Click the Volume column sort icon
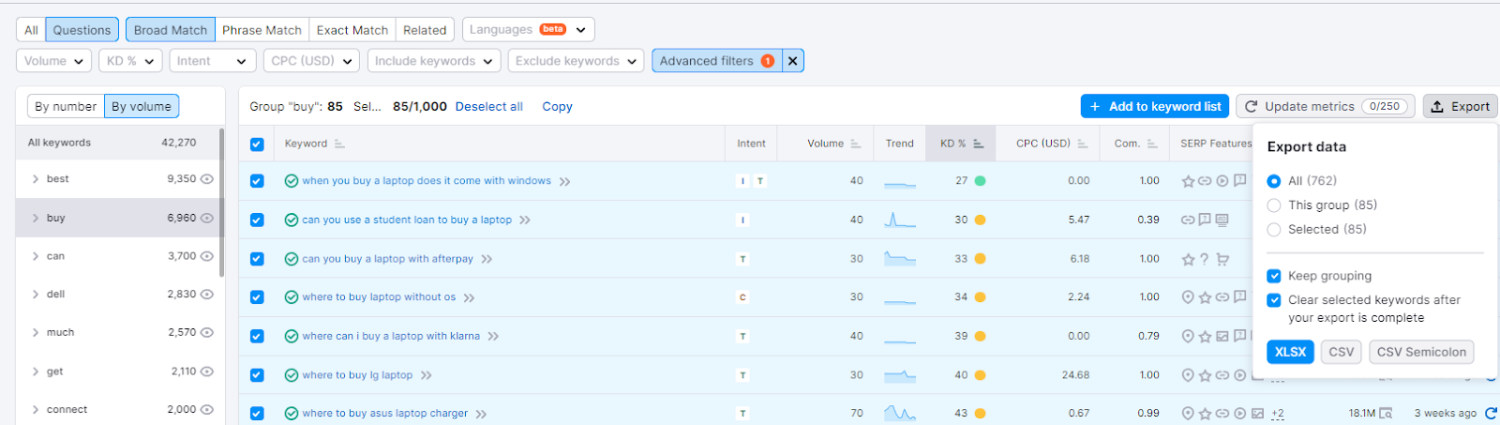The height and width of the screenshot is (425, 1500). pyautogui.click(x=856, y=144)
